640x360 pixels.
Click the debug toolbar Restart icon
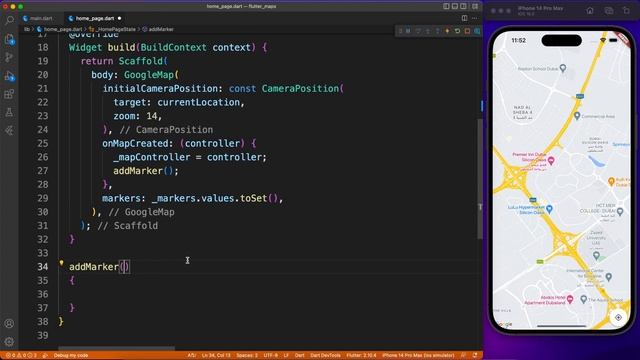pos(457,31)
